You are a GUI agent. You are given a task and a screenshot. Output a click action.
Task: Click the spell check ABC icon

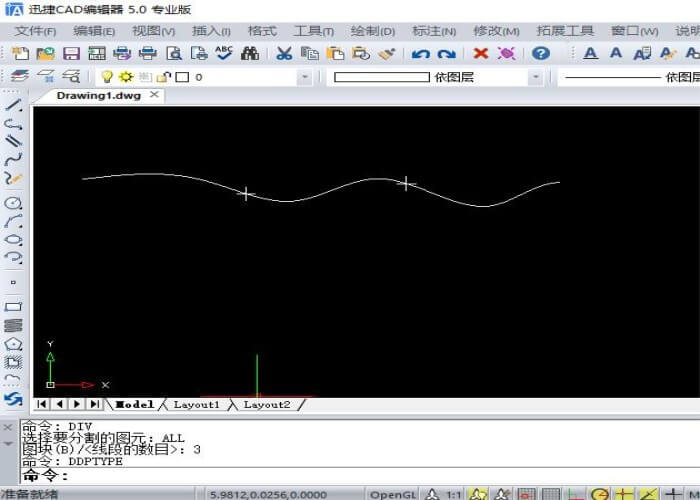click(x=223, y=53)
